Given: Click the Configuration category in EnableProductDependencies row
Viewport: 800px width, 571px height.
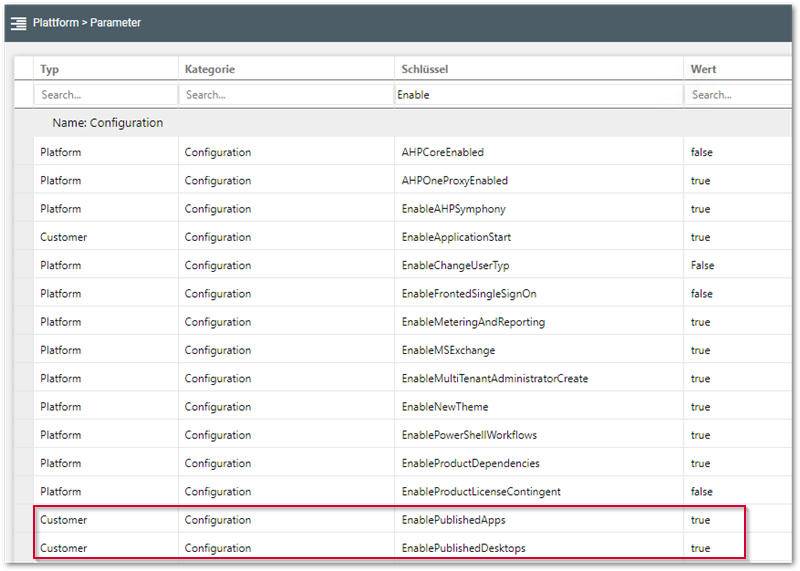Looking at the screenshot, I should coord(218,463).
